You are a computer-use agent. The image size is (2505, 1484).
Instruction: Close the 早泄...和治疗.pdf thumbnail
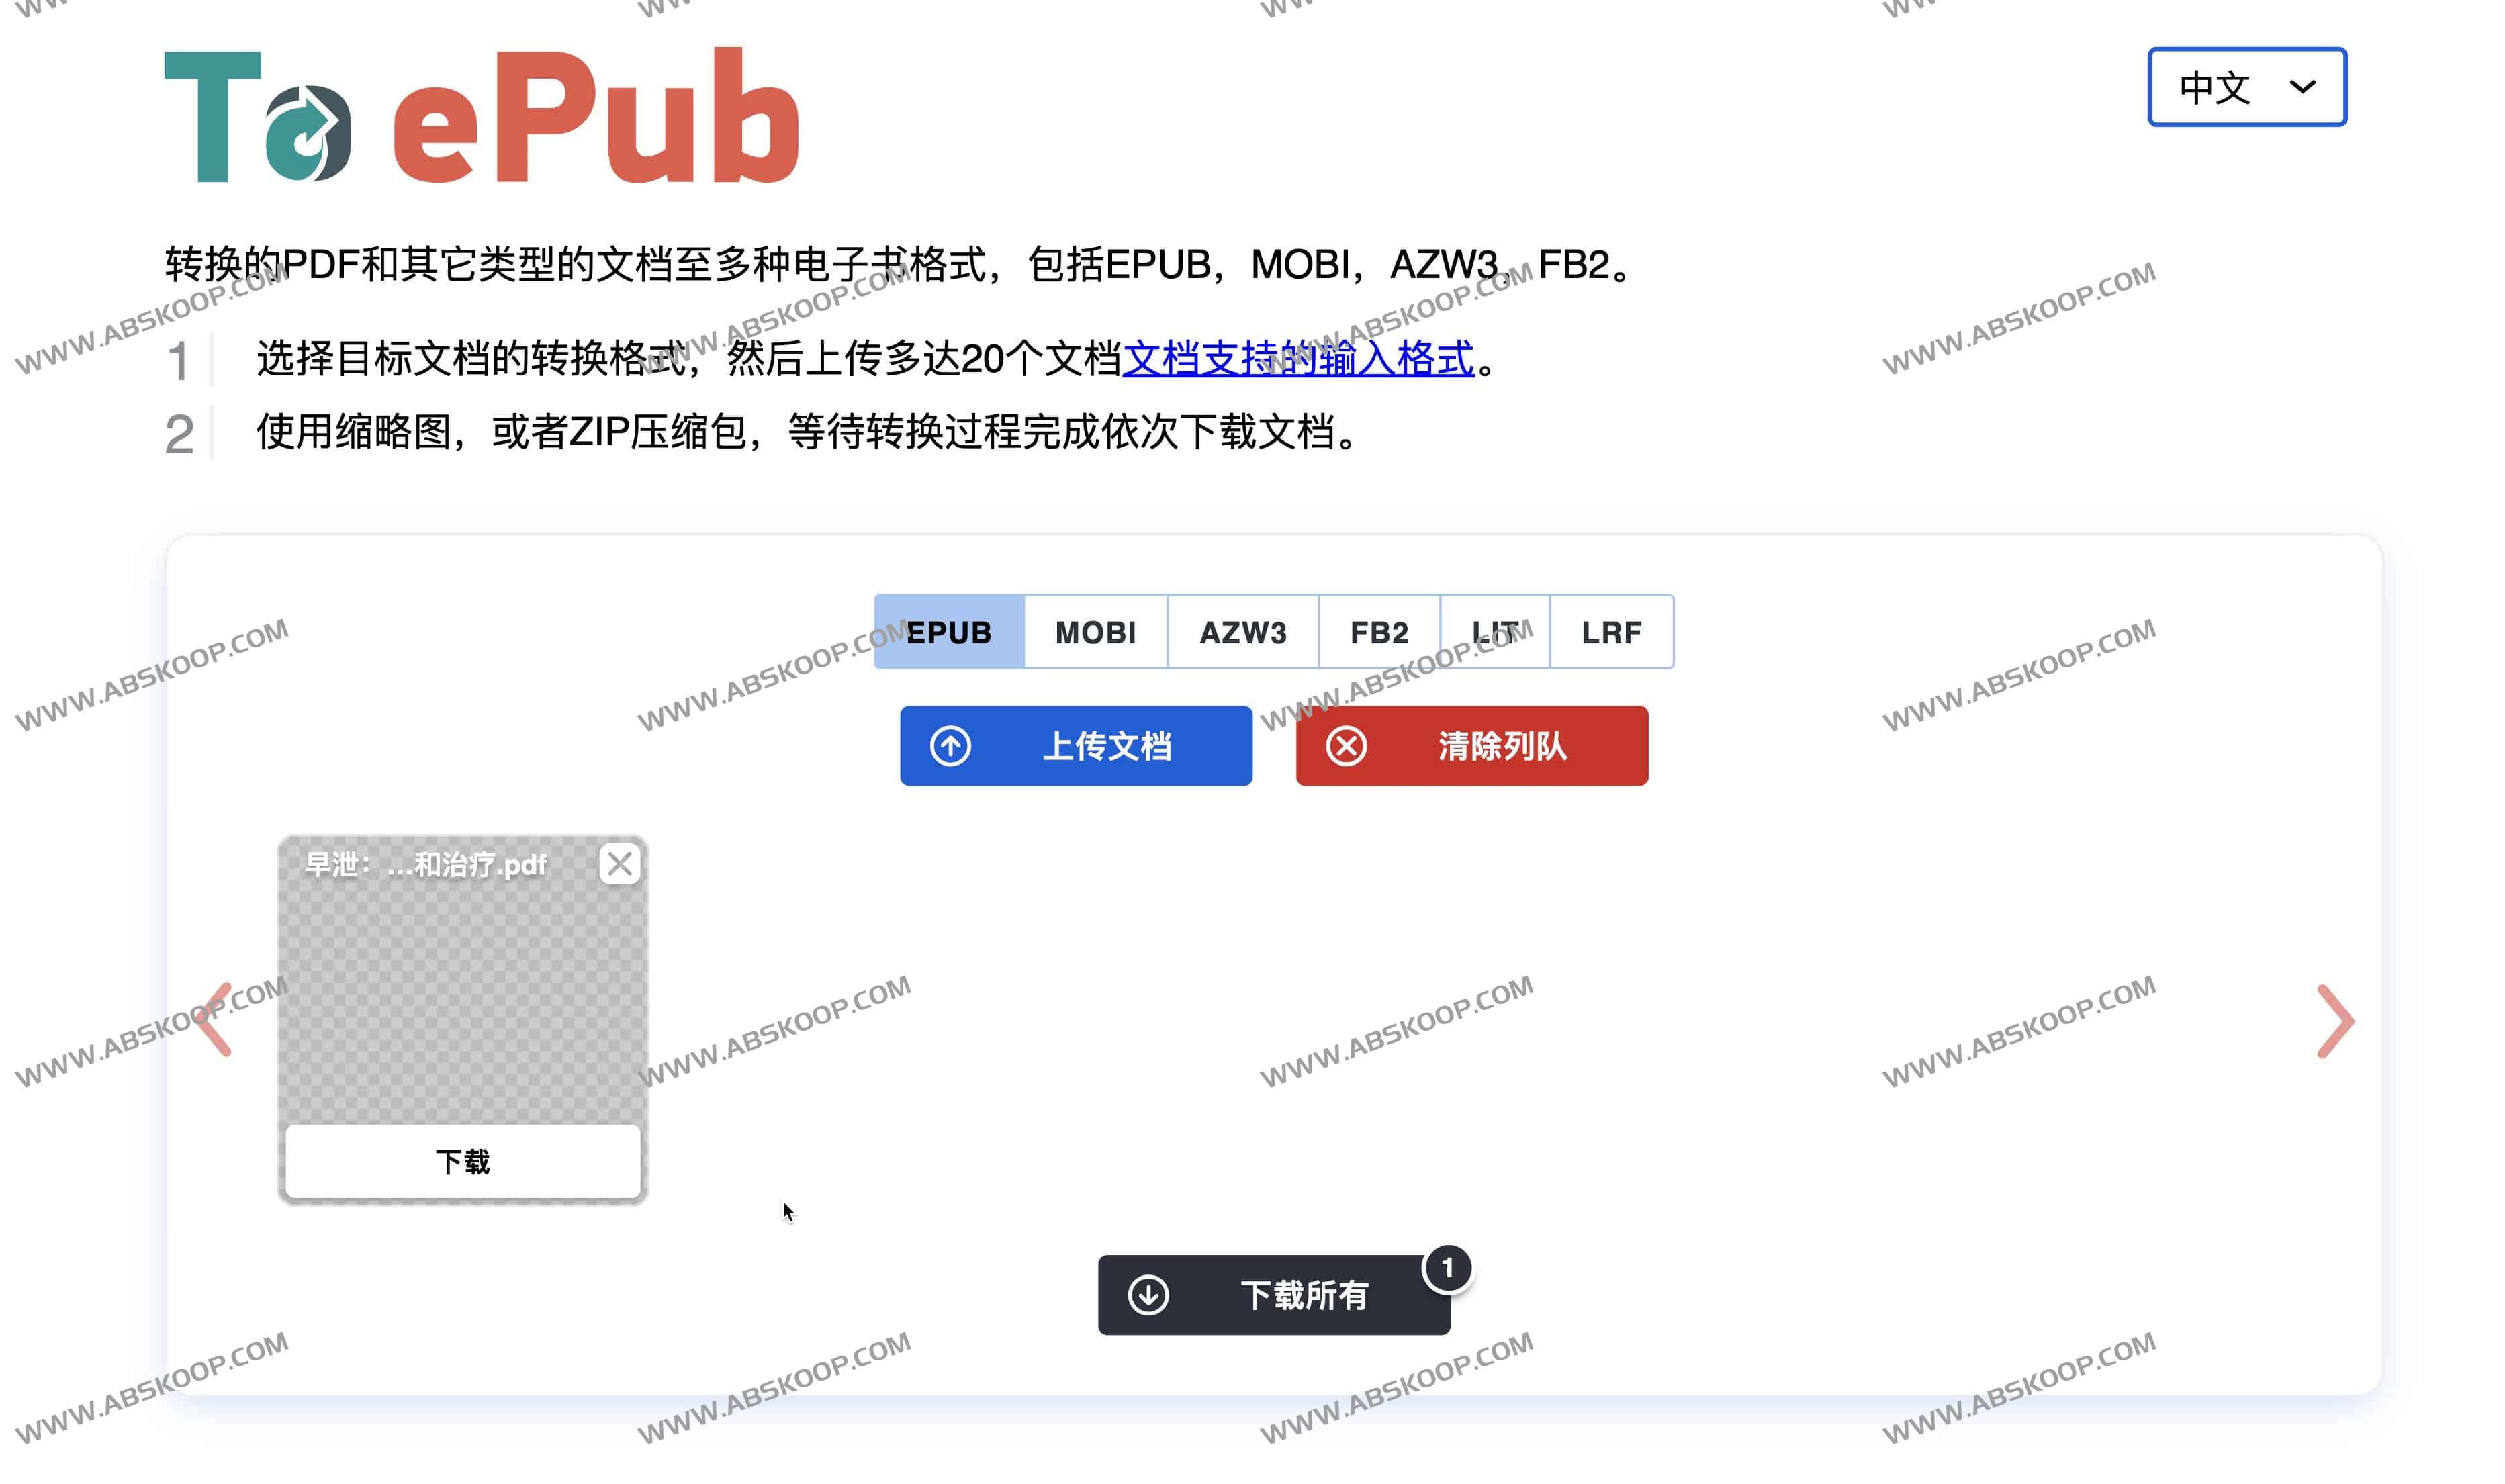coord(620,864)
